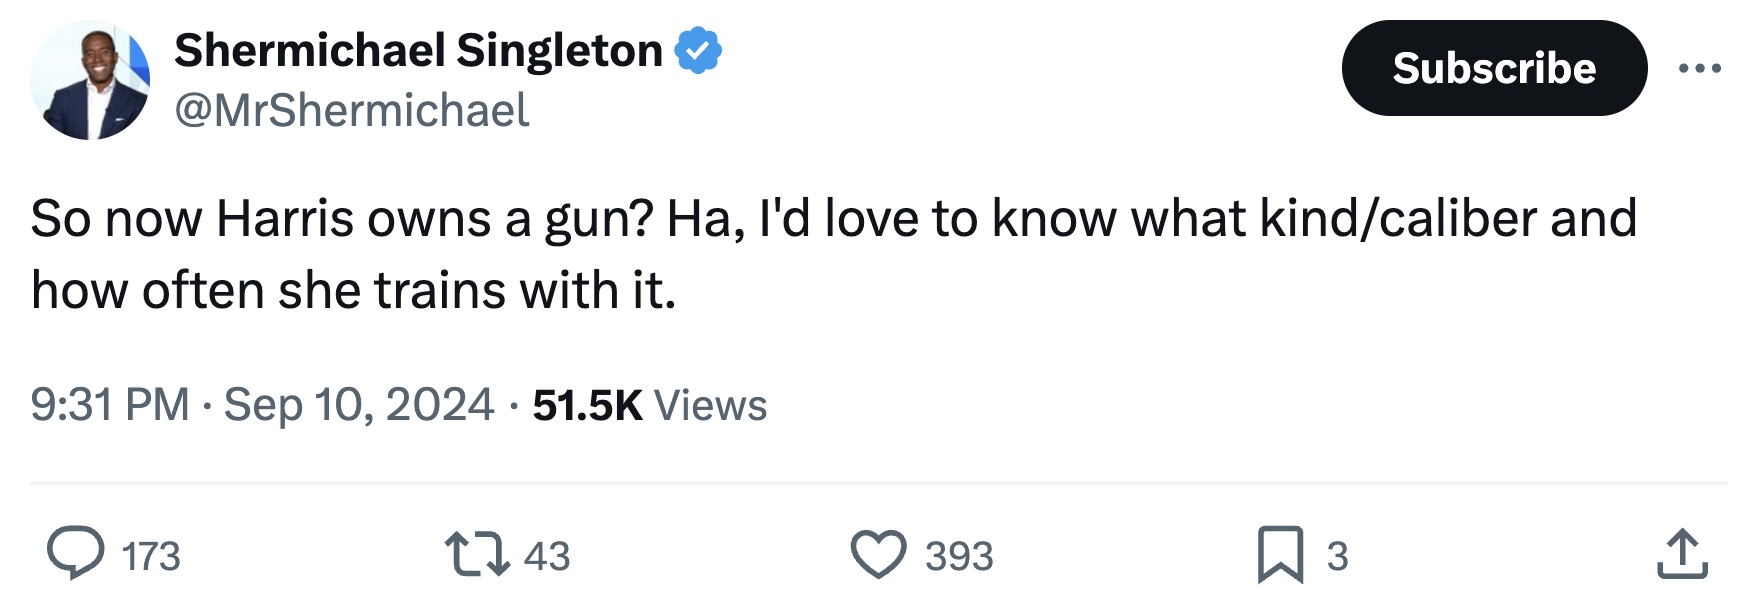Click the Sep 10, 2024 date
1750x616 pixels.
click(x=358, y=405)
